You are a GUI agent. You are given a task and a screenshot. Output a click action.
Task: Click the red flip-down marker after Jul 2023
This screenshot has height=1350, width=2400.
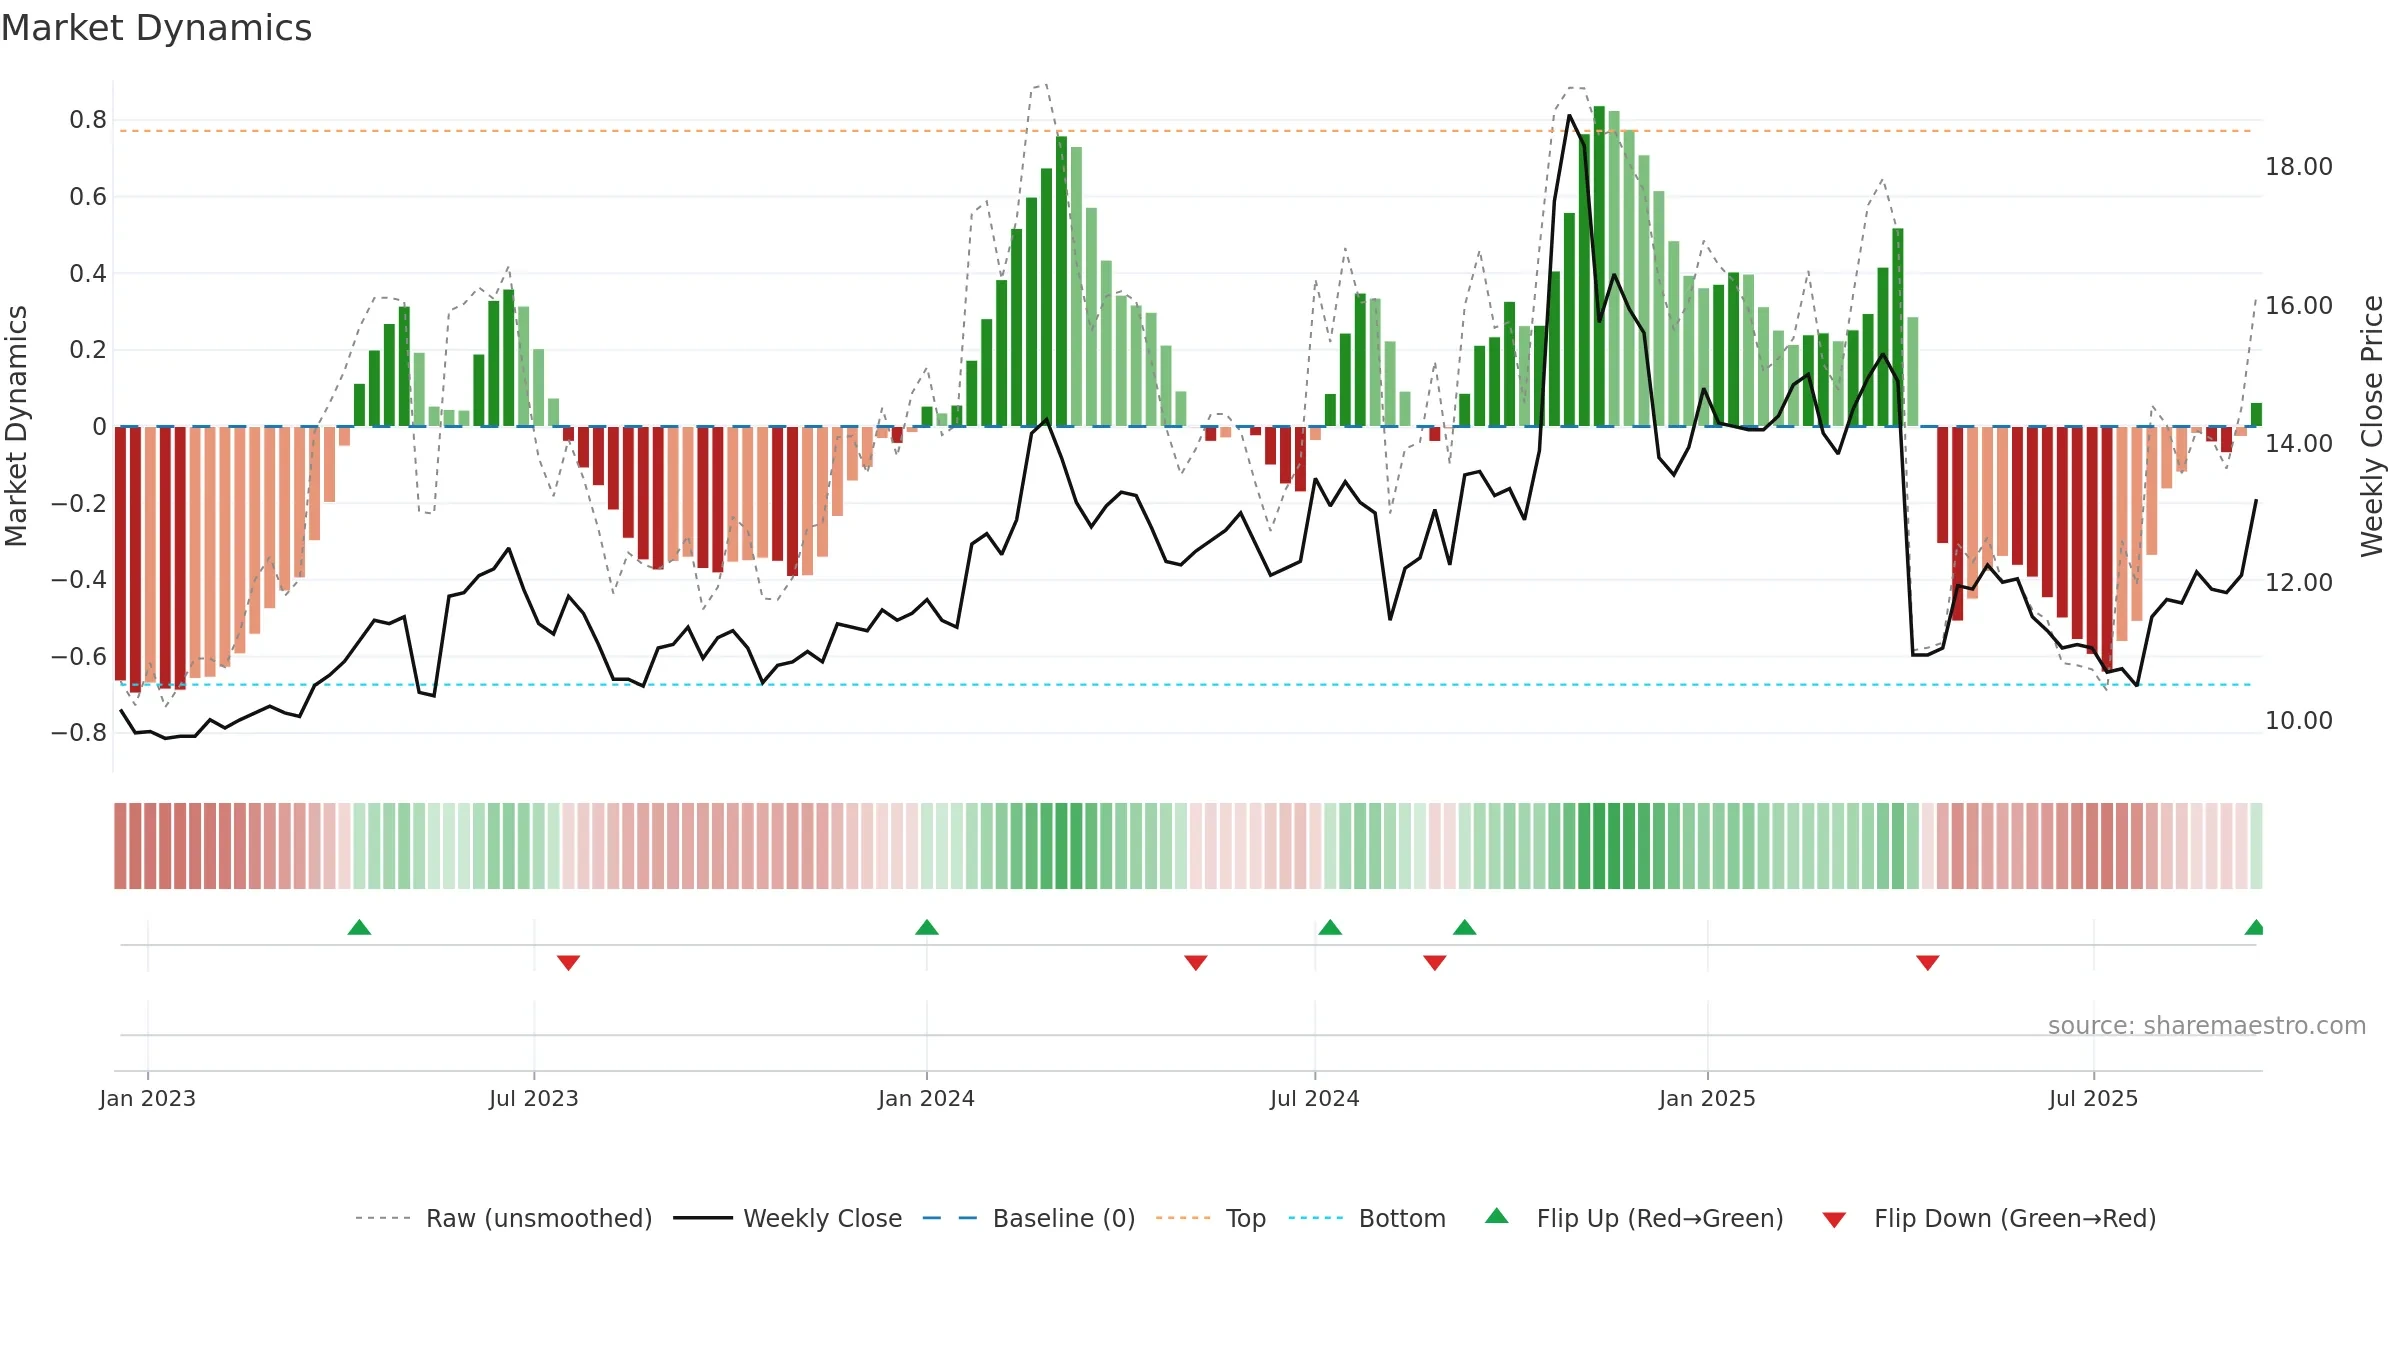pyautogui.click(x=568, y=963)
